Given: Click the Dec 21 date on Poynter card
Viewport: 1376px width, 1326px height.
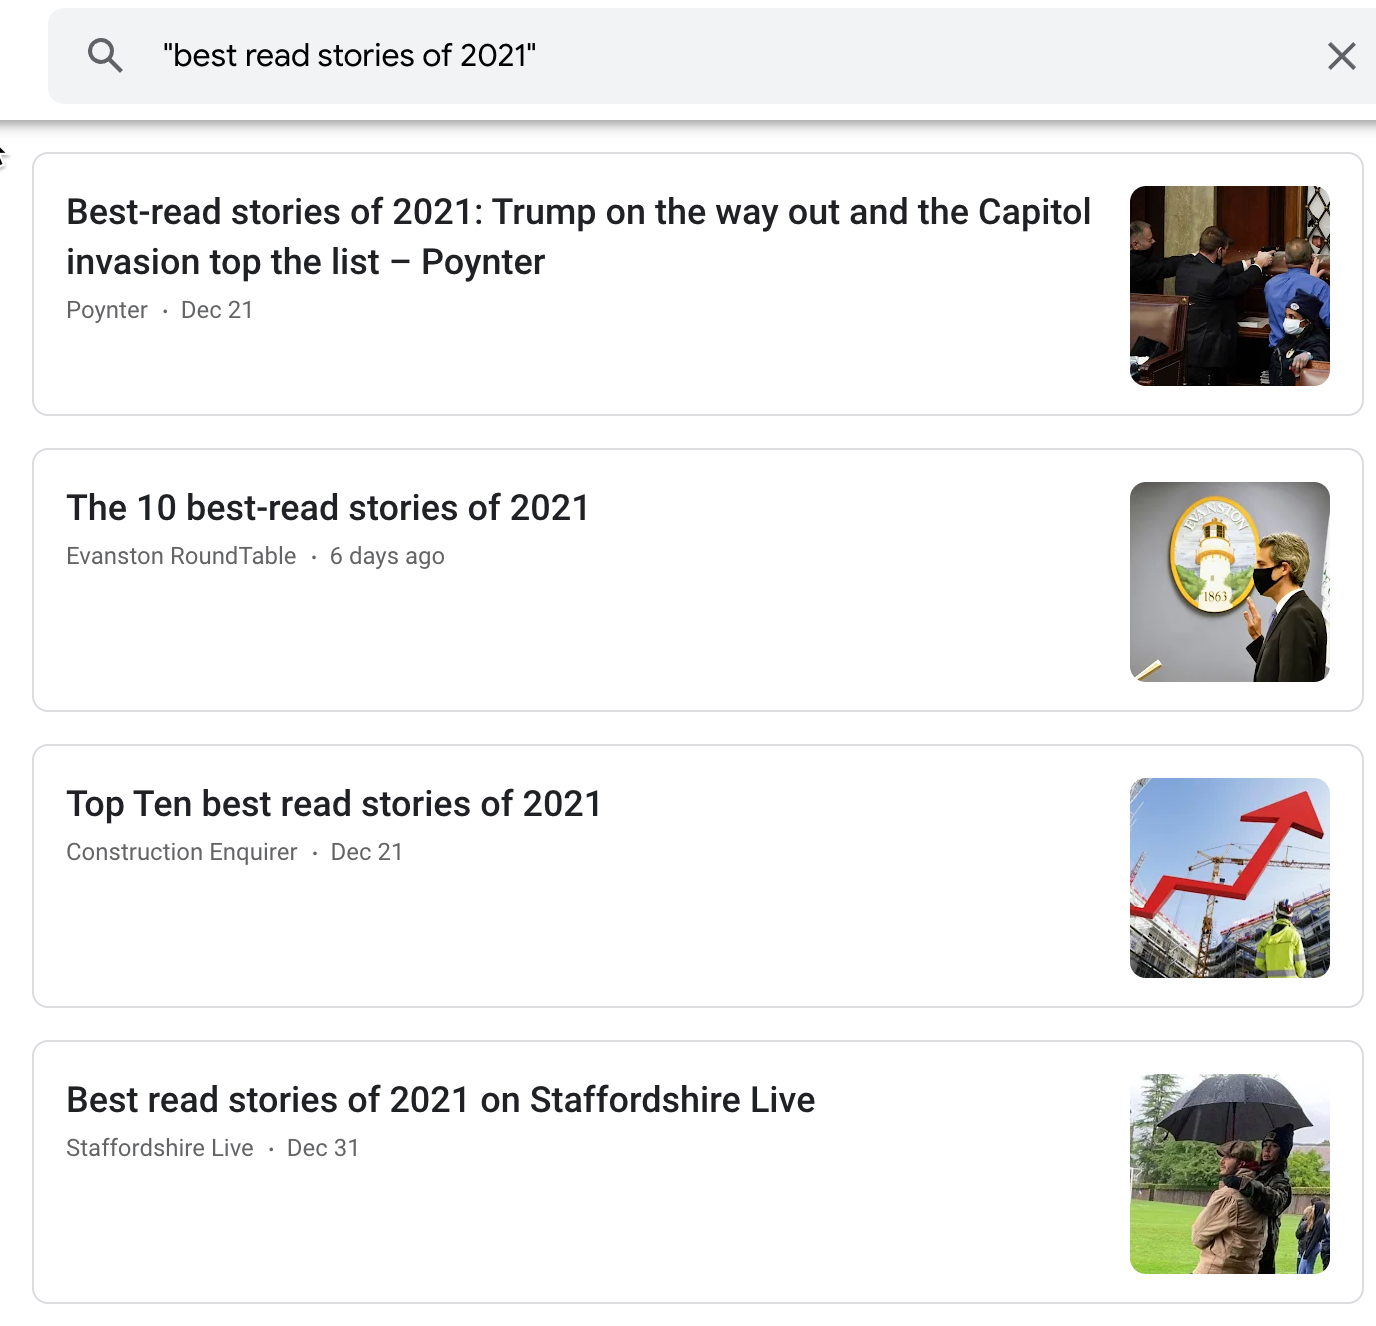Looking at the screenshot, I should coord(217,310).
